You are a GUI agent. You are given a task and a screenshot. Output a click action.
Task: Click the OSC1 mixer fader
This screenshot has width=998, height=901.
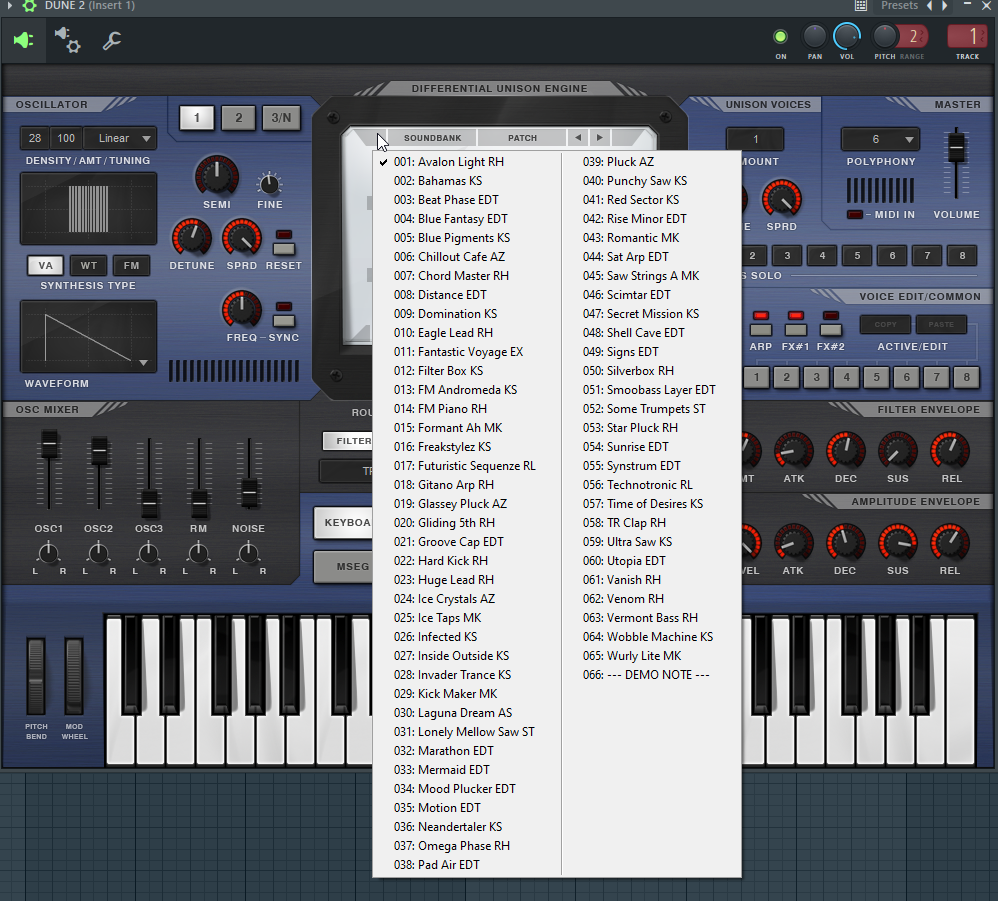pos(49,444)
